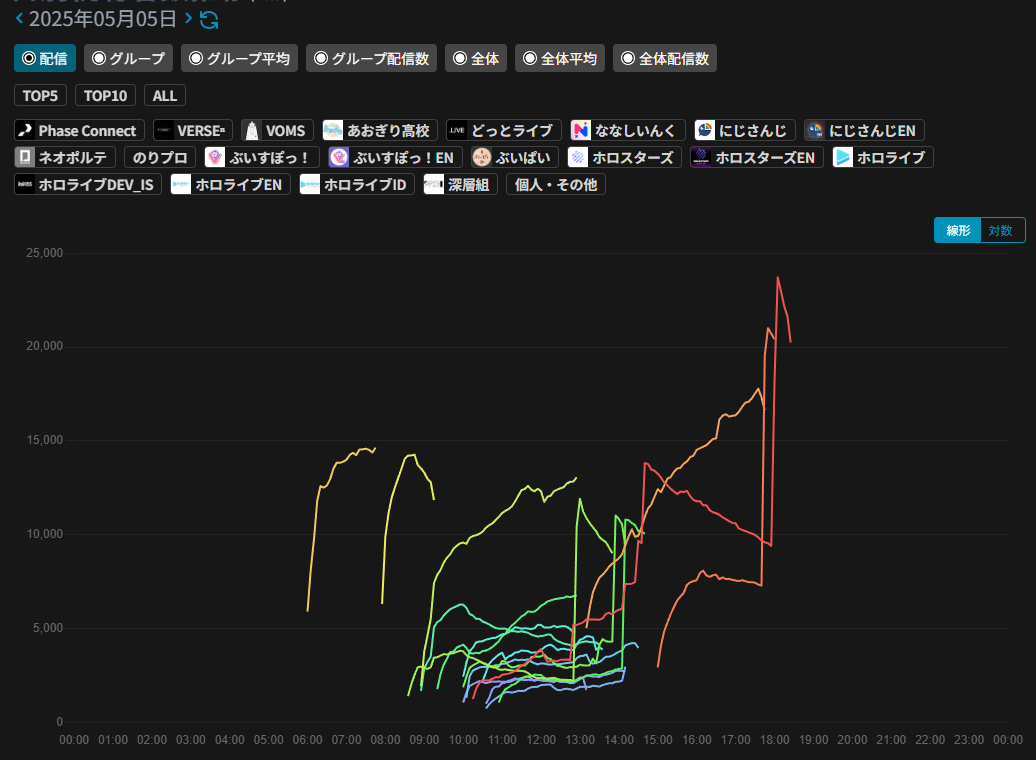This screenshot has width=1036, height=760.
Task: Click the ななしいんく logo icon
Action: click(x=581, y=130)
